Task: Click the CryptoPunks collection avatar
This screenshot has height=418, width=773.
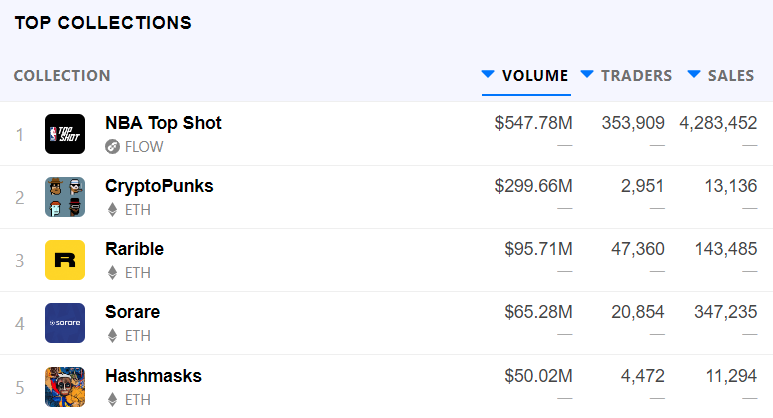Action: (65, 197)
